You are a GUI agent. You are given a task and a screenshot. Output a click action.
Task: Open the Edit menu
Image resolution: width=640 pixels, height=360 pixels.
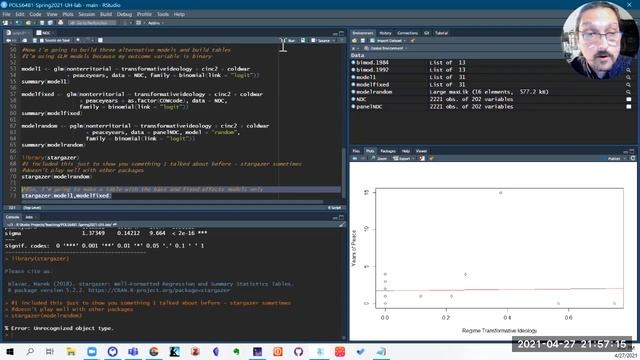point(20,14)
